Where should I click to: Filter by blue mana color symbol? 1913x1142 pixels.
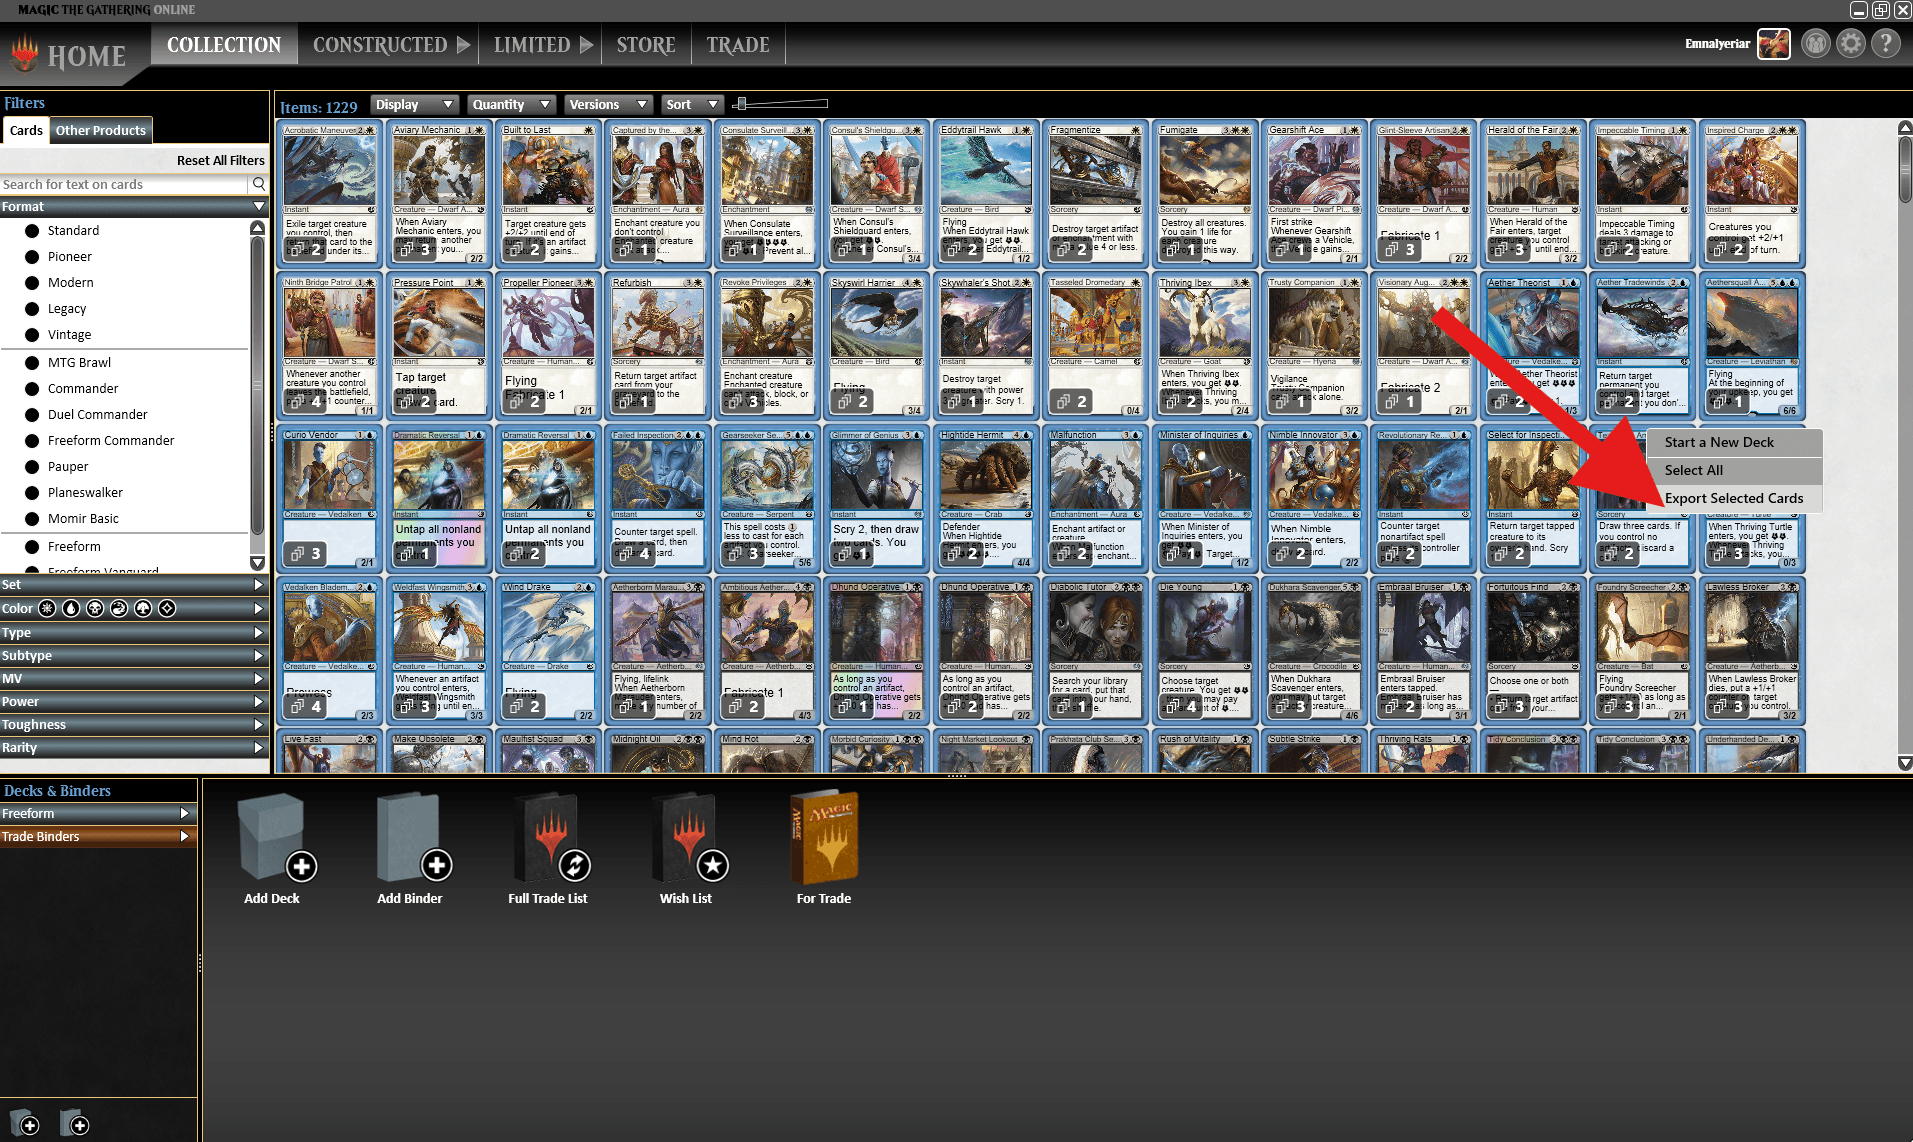[71, 608]
